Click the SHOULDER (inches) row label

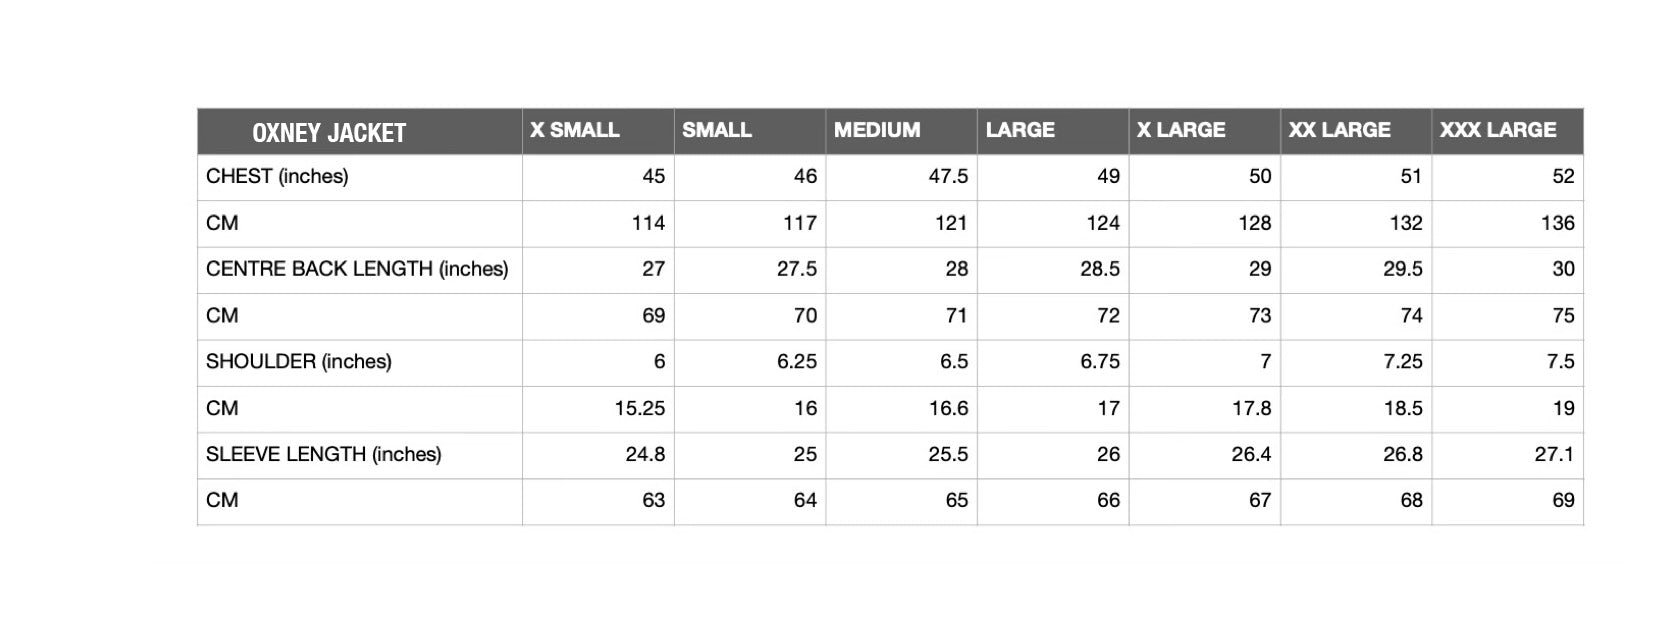[299, 361]
